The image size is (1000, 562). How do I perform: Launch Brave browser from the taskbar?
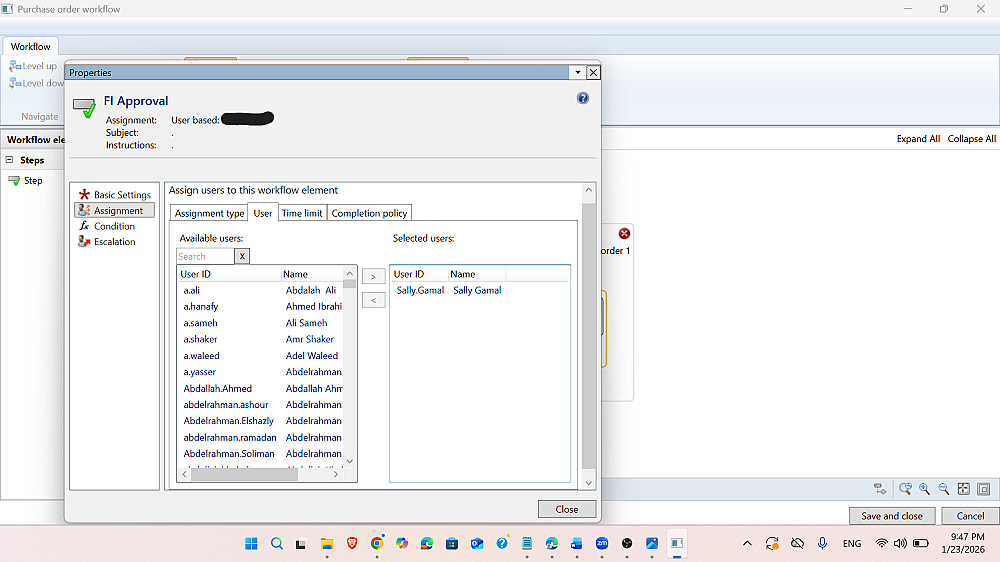point(352,544)
